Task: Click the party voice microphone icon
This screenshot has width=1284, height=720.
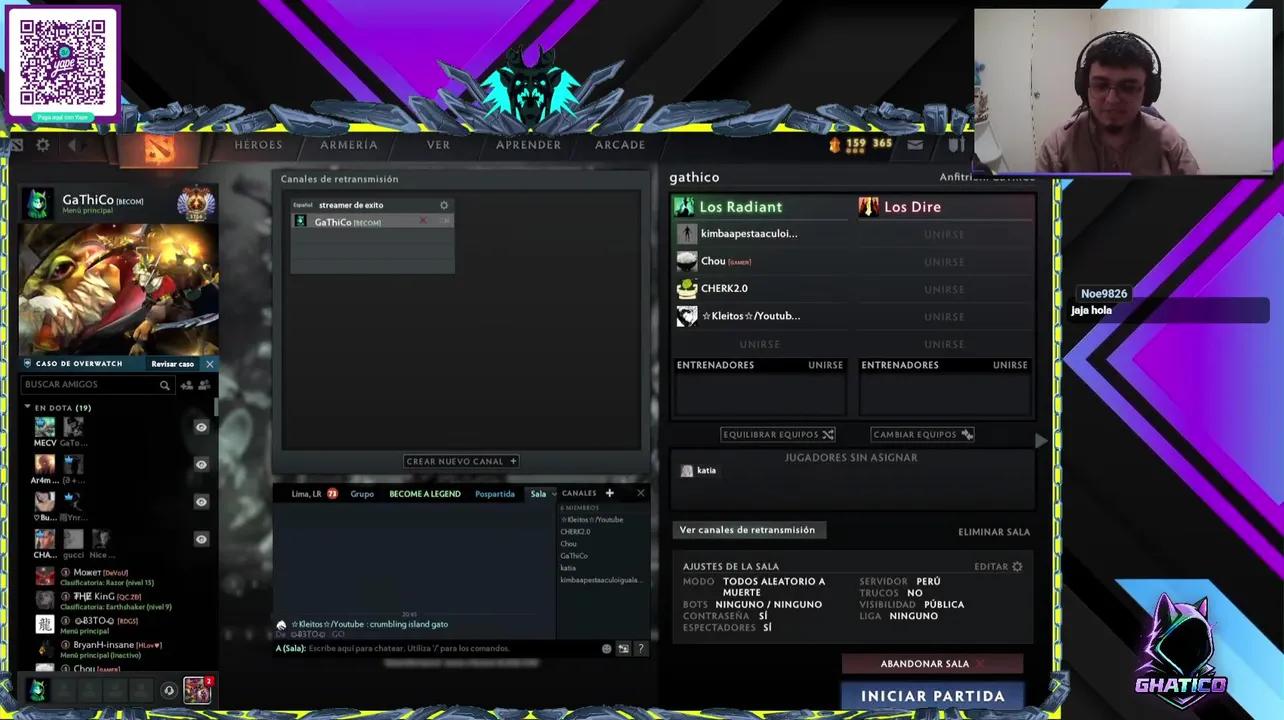Action: pos(169,690)
